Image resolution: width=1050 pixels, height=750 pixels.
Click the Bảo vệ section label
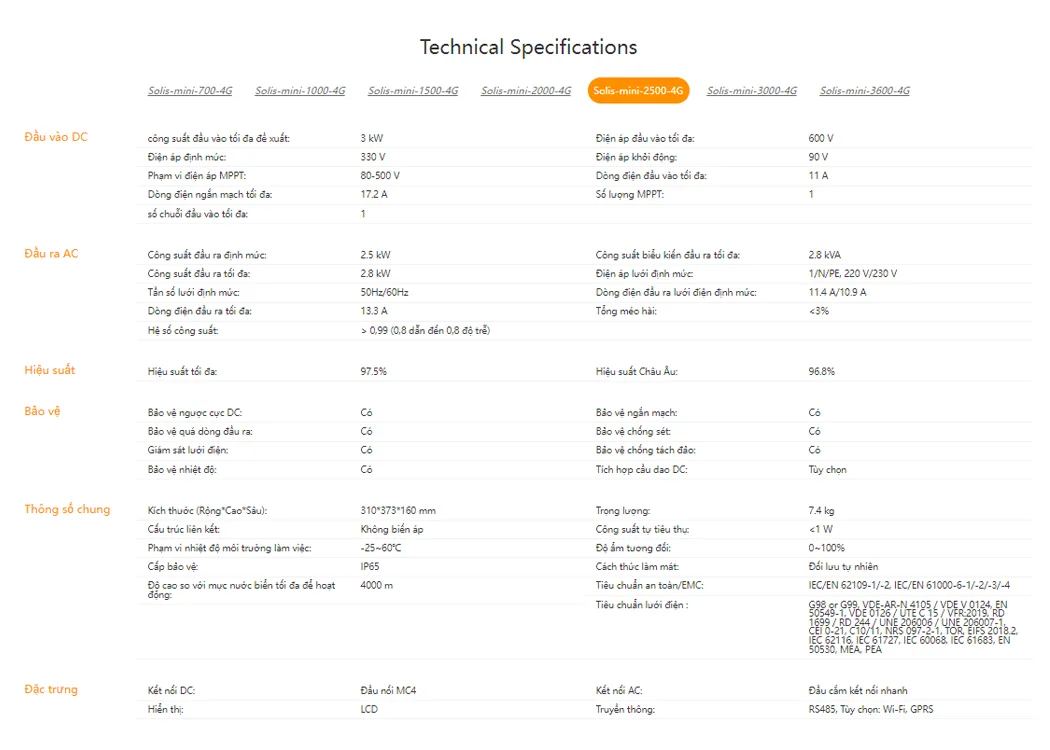point(42,411)
